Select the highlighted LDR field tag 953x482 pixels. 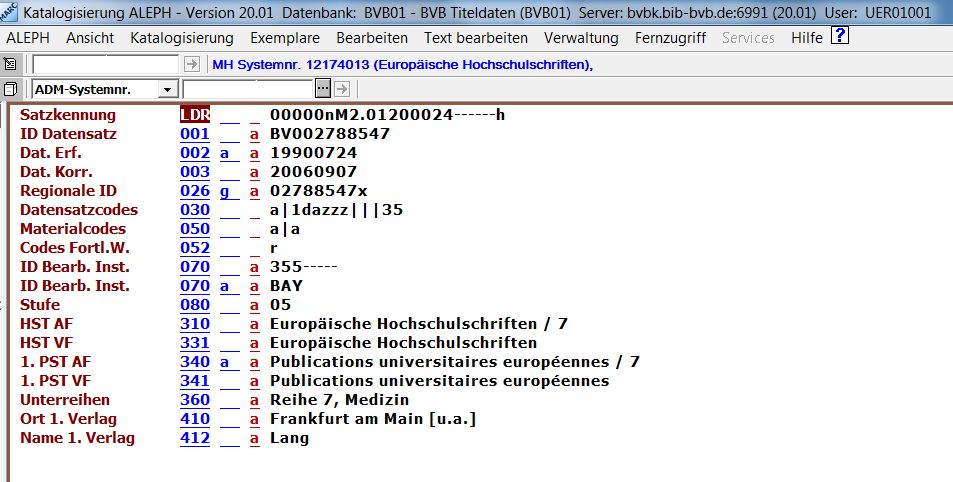click(195, 115)
